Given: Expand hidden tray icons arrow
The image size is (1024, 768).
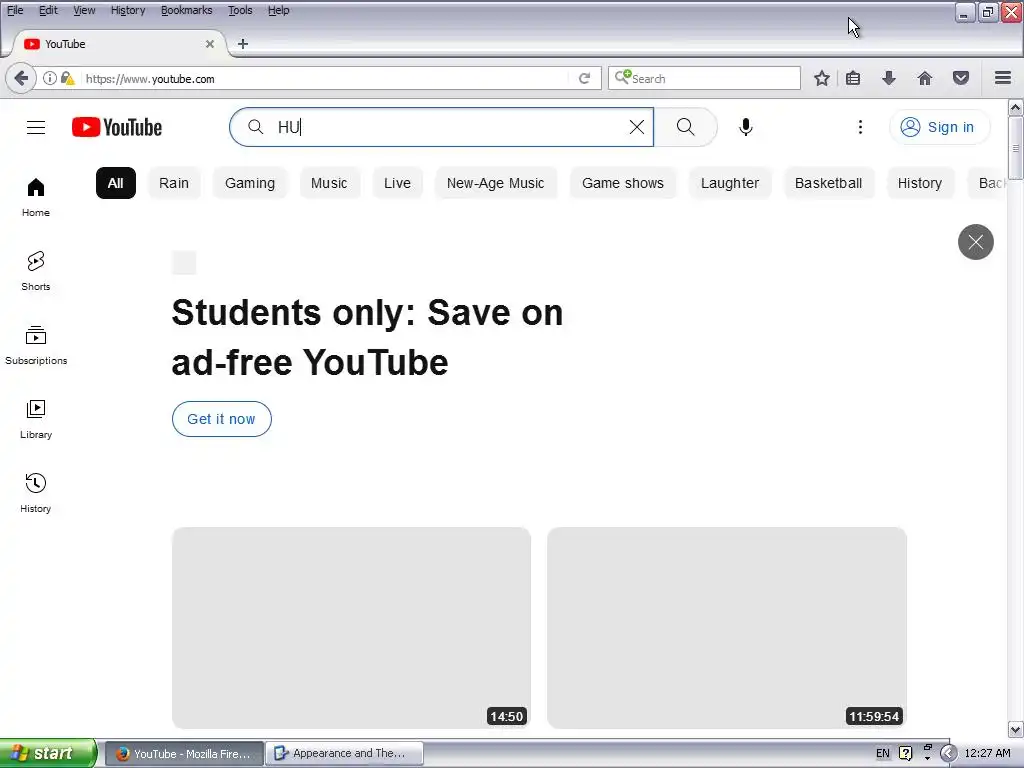Looking at the screenshot, I should click(x=948, y=754).
